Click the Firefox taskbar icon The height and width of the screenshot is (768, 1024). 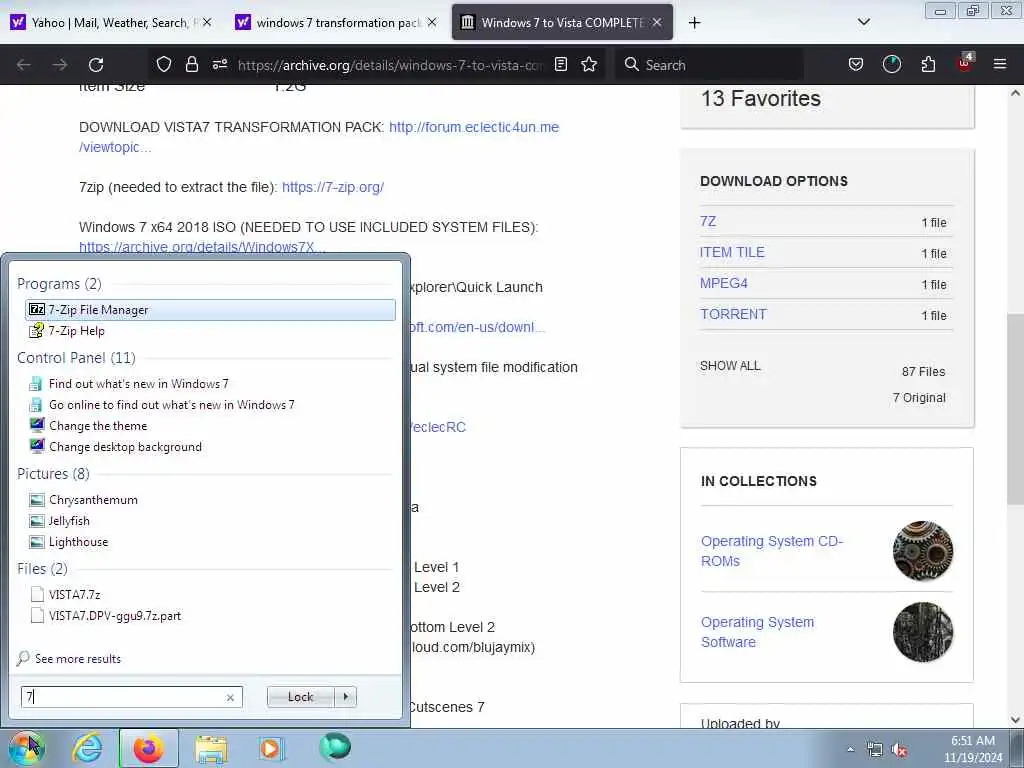click(x=149, y=748)
